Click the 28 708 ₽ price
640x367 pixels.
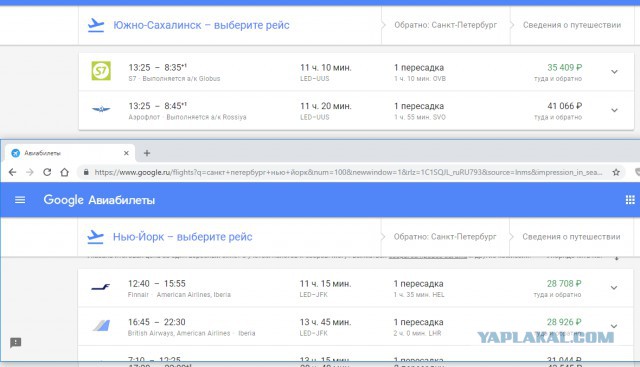[564, 283]
